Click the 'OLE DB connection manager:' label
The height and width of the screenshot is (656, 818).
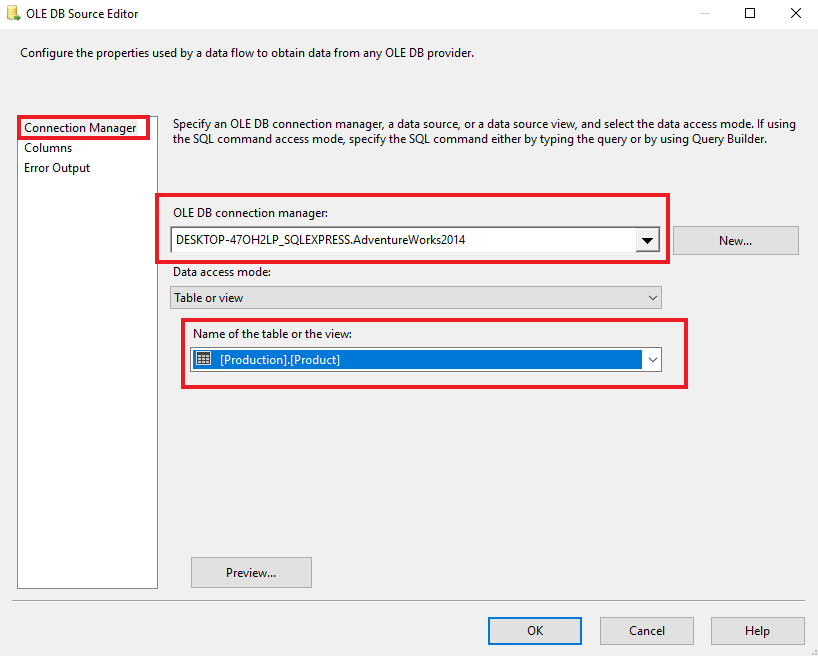coord(250,213)
